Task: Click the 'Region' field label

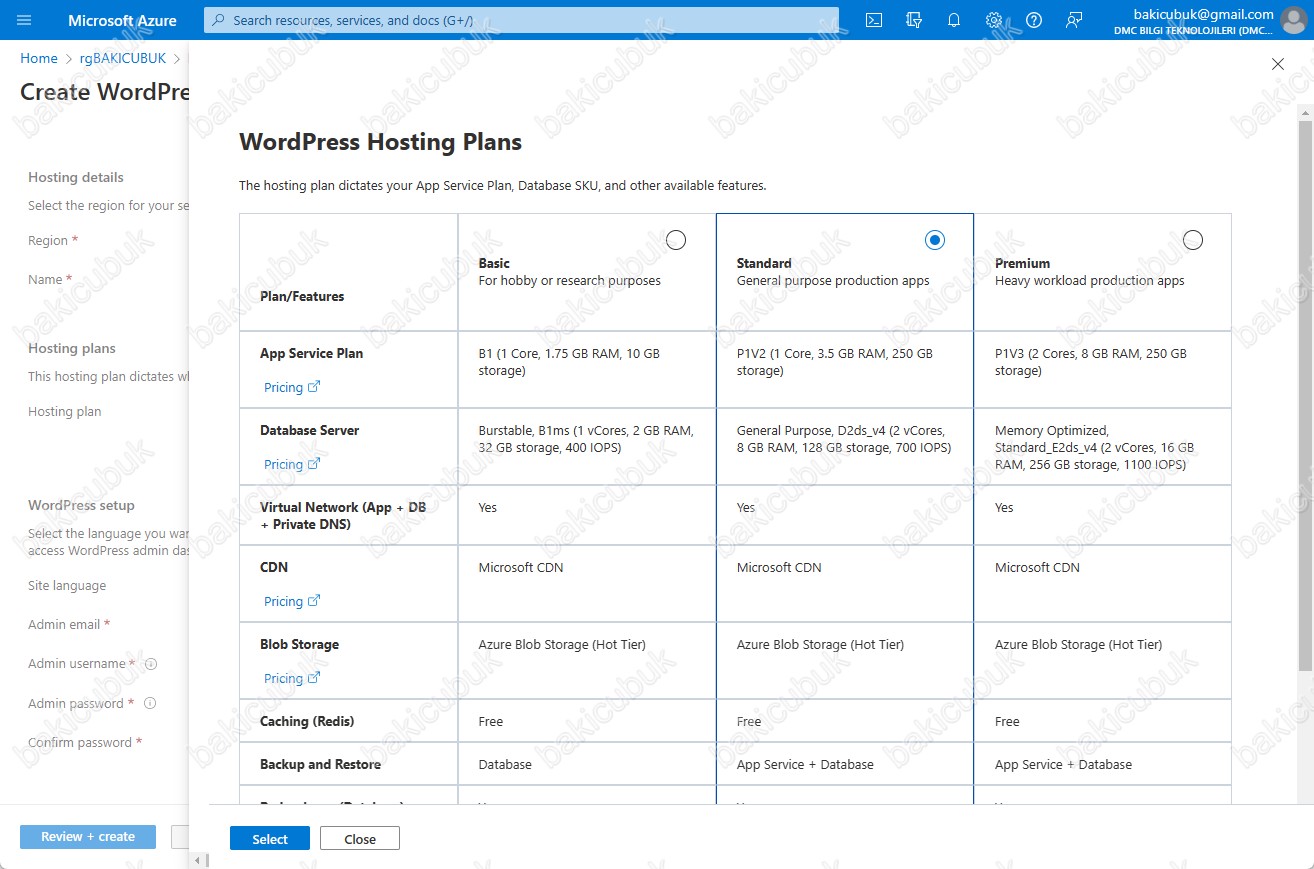Action: tap(48, 241)
